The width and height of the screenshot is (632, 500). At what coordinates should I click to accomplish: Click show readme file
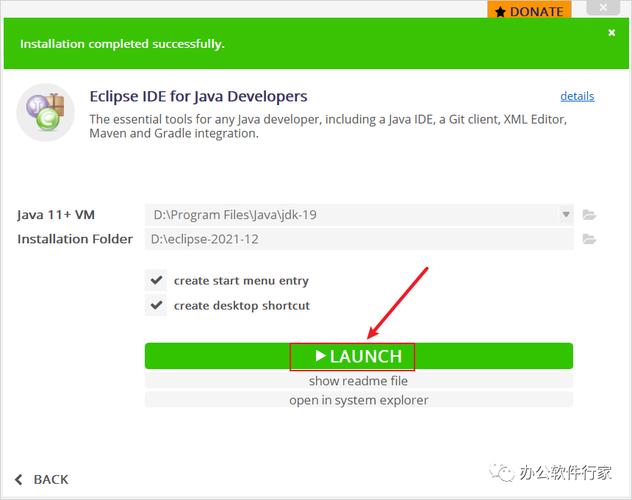click(359, 381)
